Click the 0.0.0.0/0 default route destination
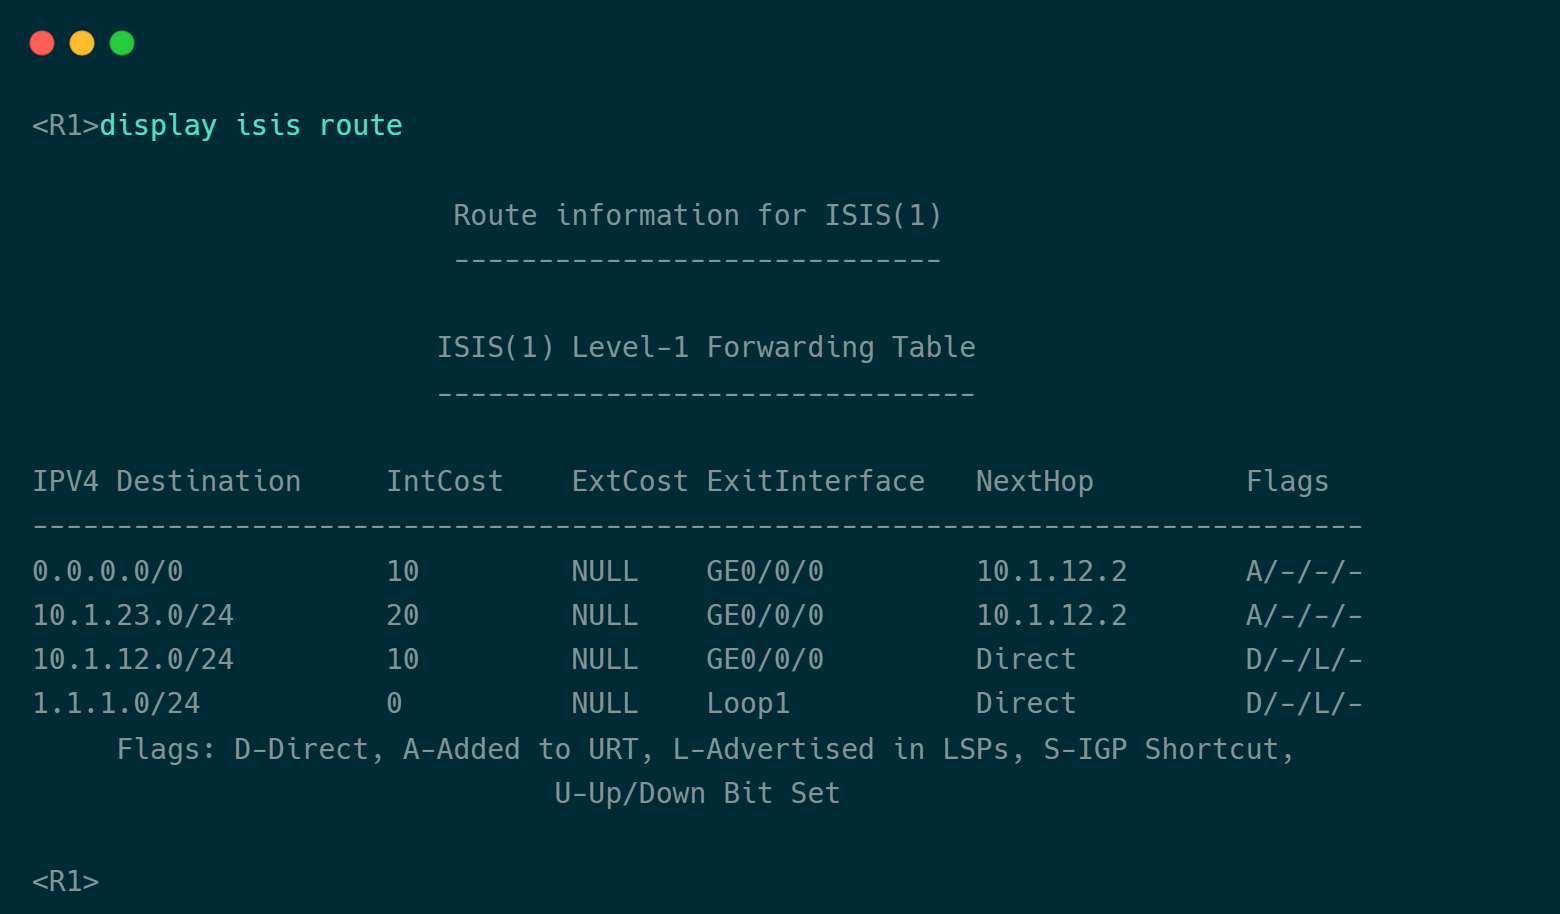 click(x=108, y=571)
